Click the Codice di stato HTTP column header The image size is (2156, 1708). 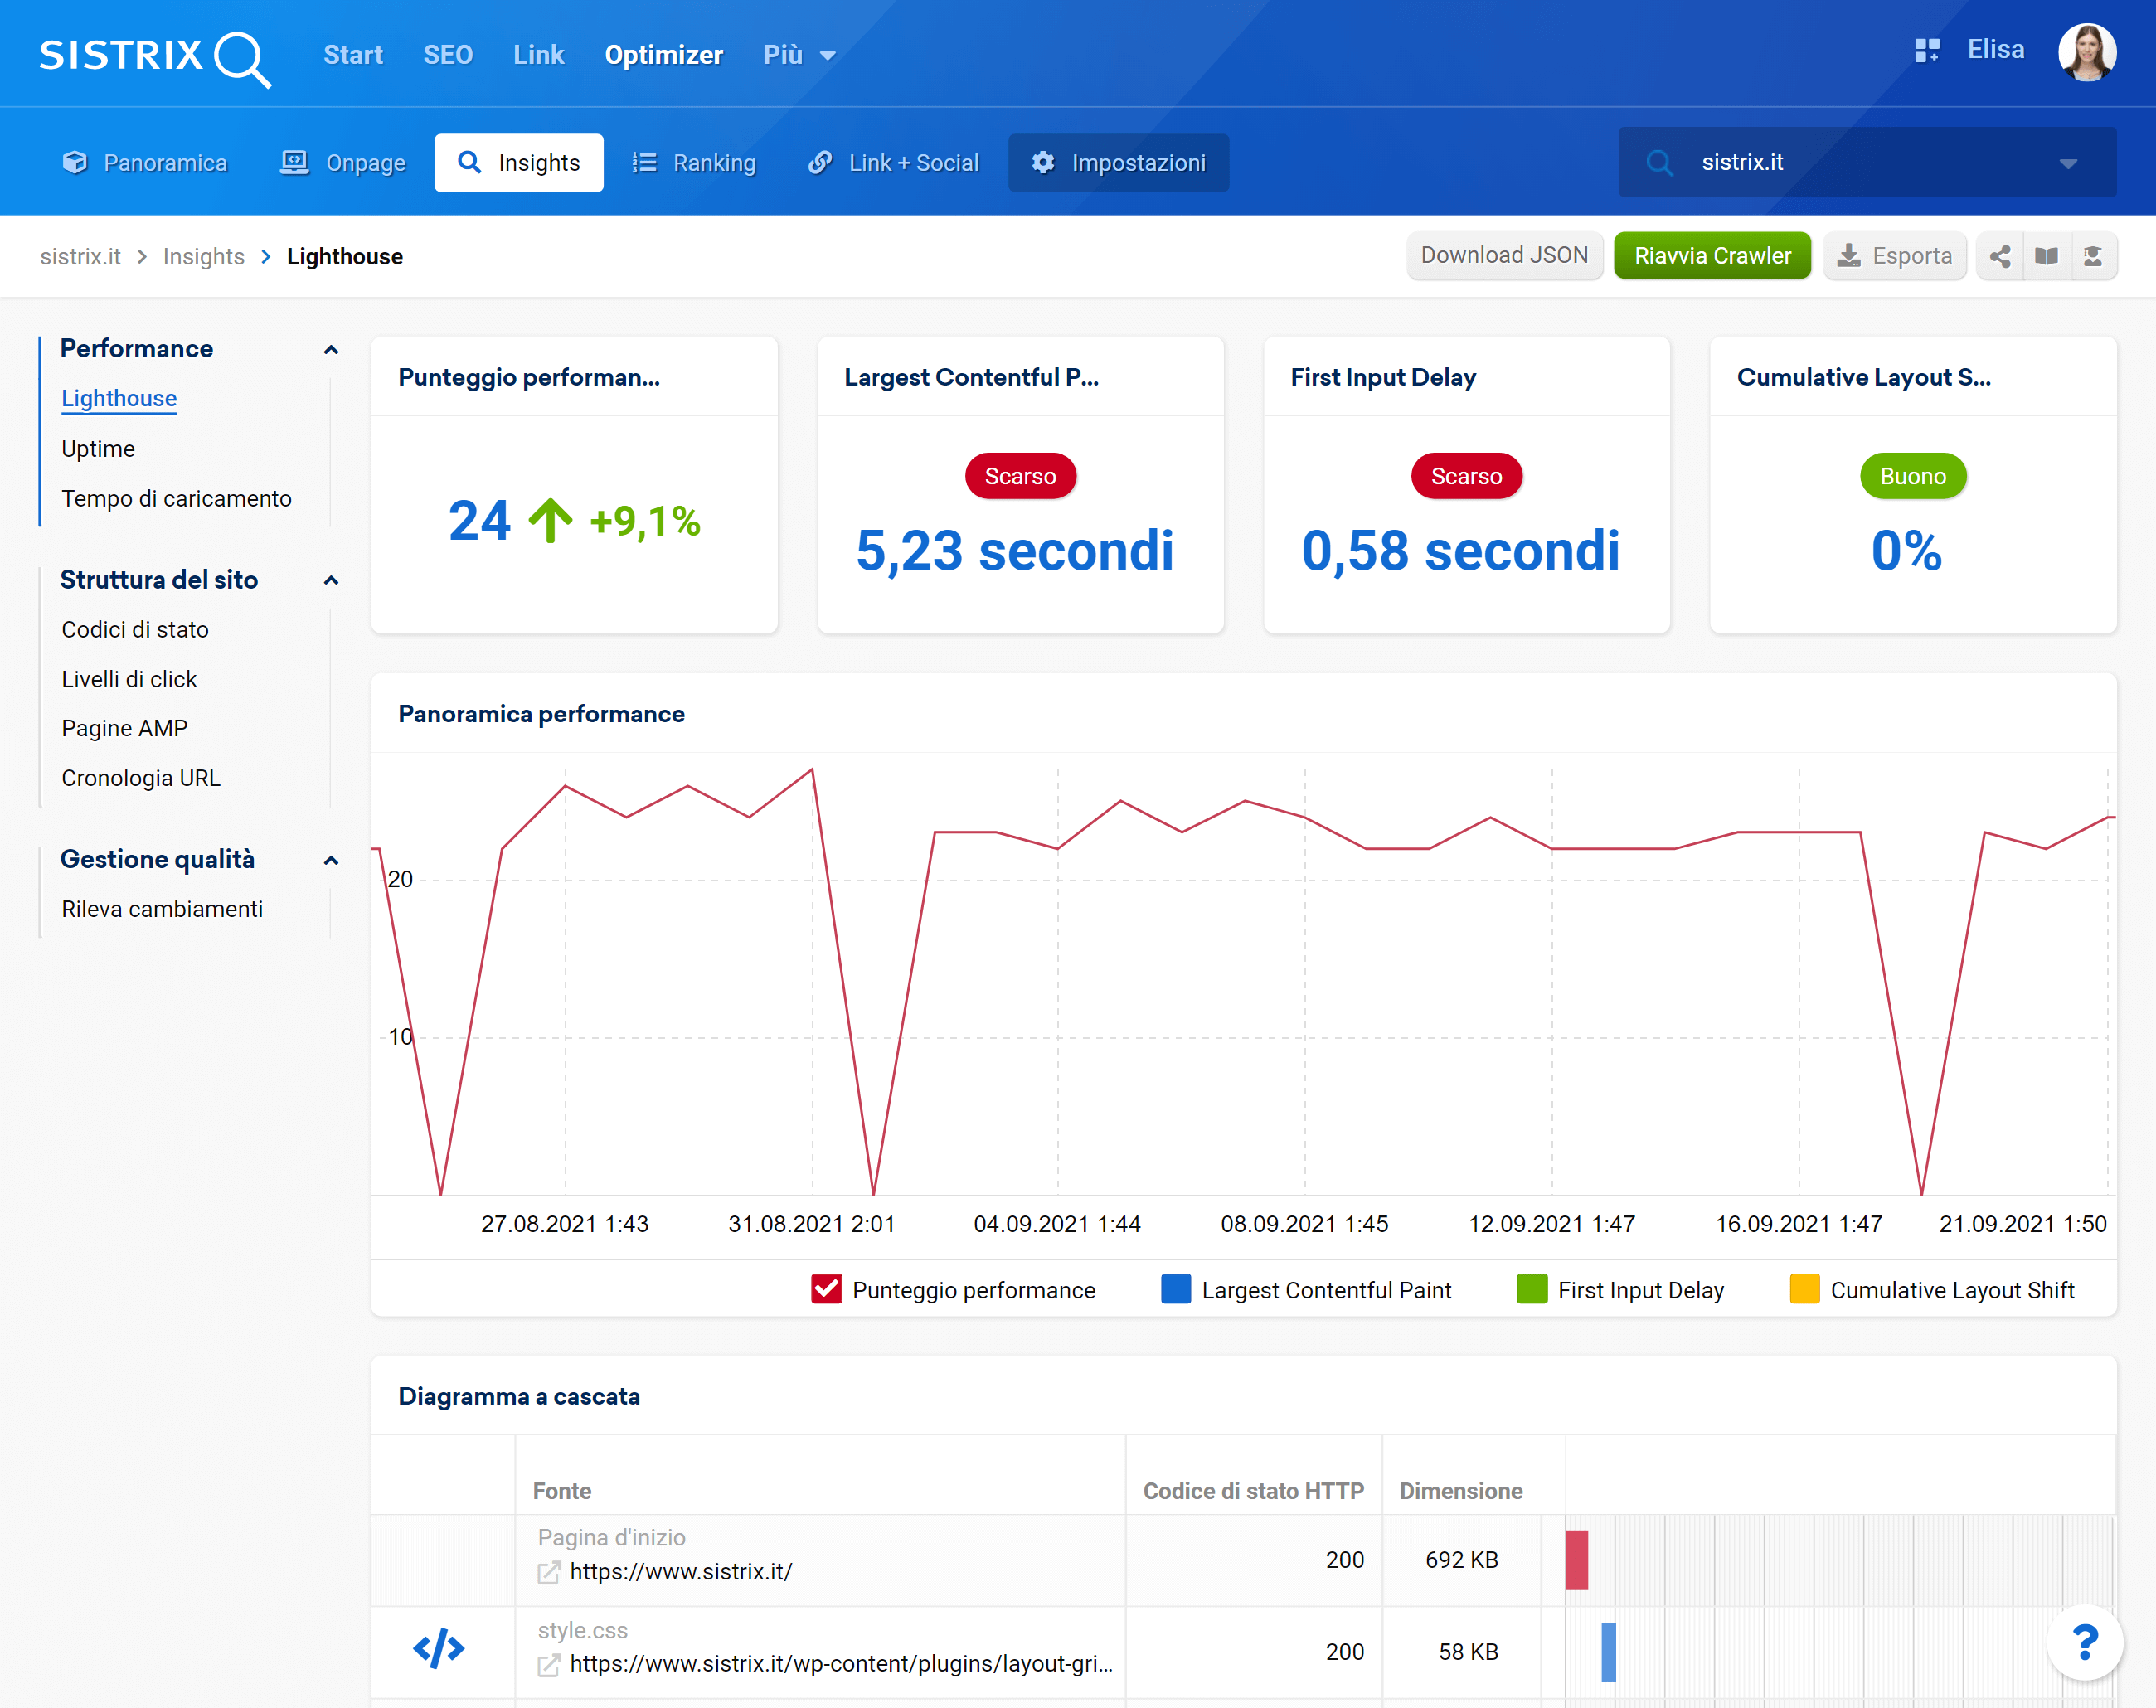pos(1254,1491)
